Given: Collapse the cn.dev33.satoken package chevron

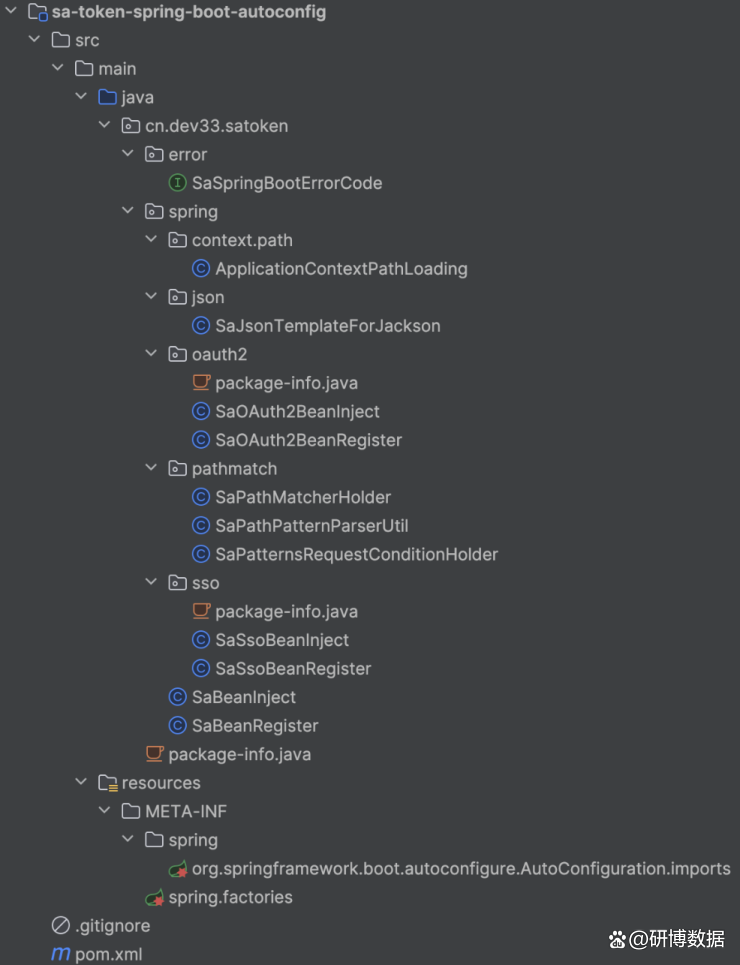Looking at the screenshot, I should (105, 124).
